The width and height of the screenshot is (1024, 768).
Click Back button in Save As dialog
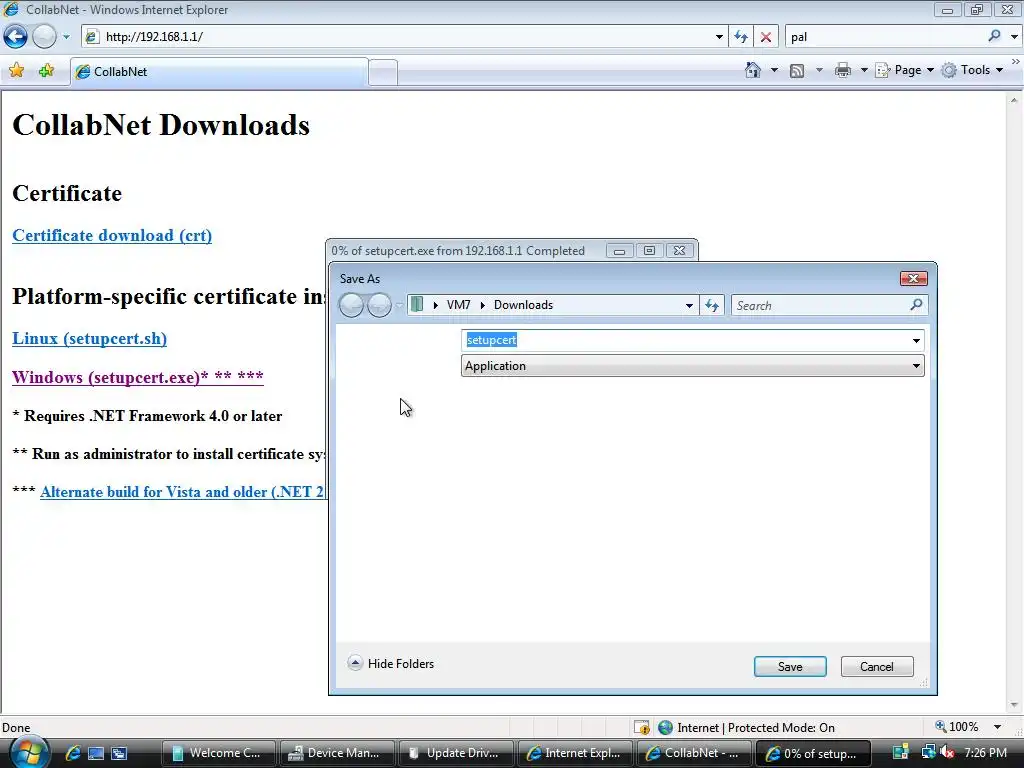pyautogui.click(x=351, y=305)
